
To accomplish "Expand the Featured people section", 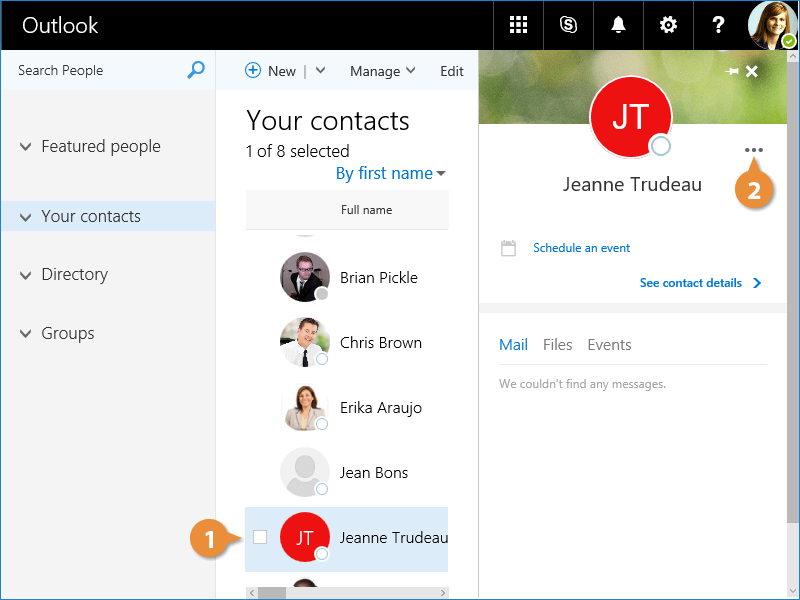I will pos(26,147).
